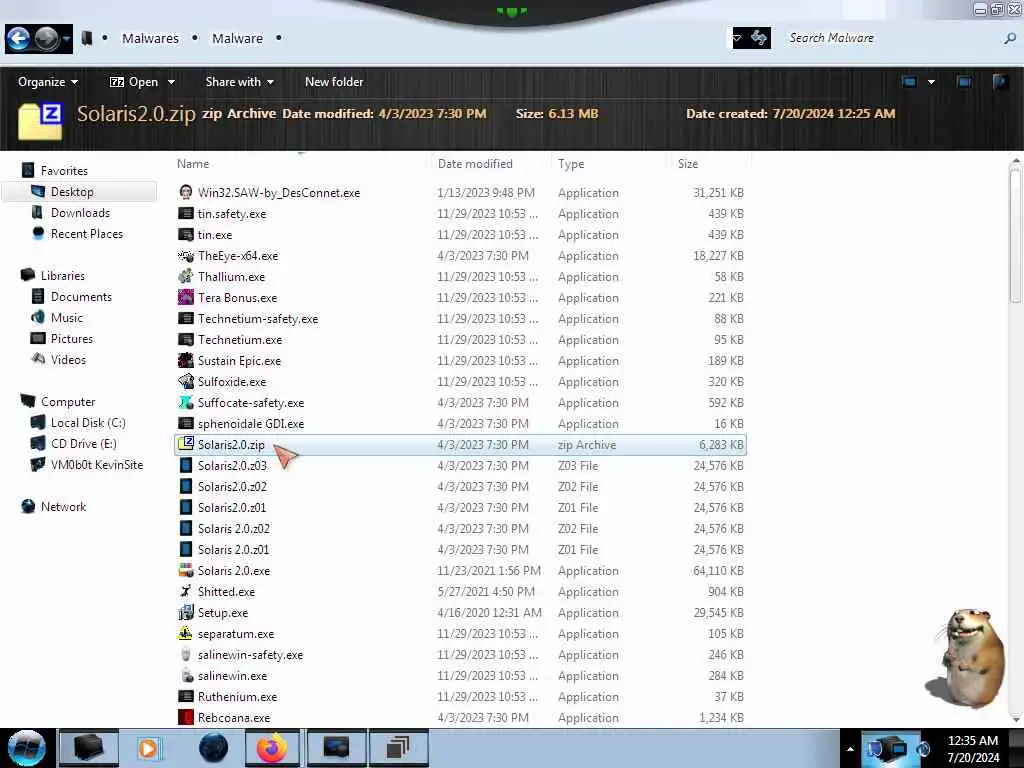This screenshot has width=1024, height=768.
Task: Select the Malware breadcrumb
Action: pos(237,39)
